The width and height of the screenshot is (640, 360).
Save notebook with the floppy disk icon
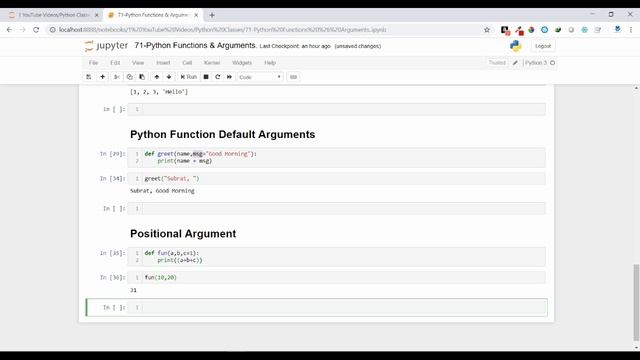[89, 77]
